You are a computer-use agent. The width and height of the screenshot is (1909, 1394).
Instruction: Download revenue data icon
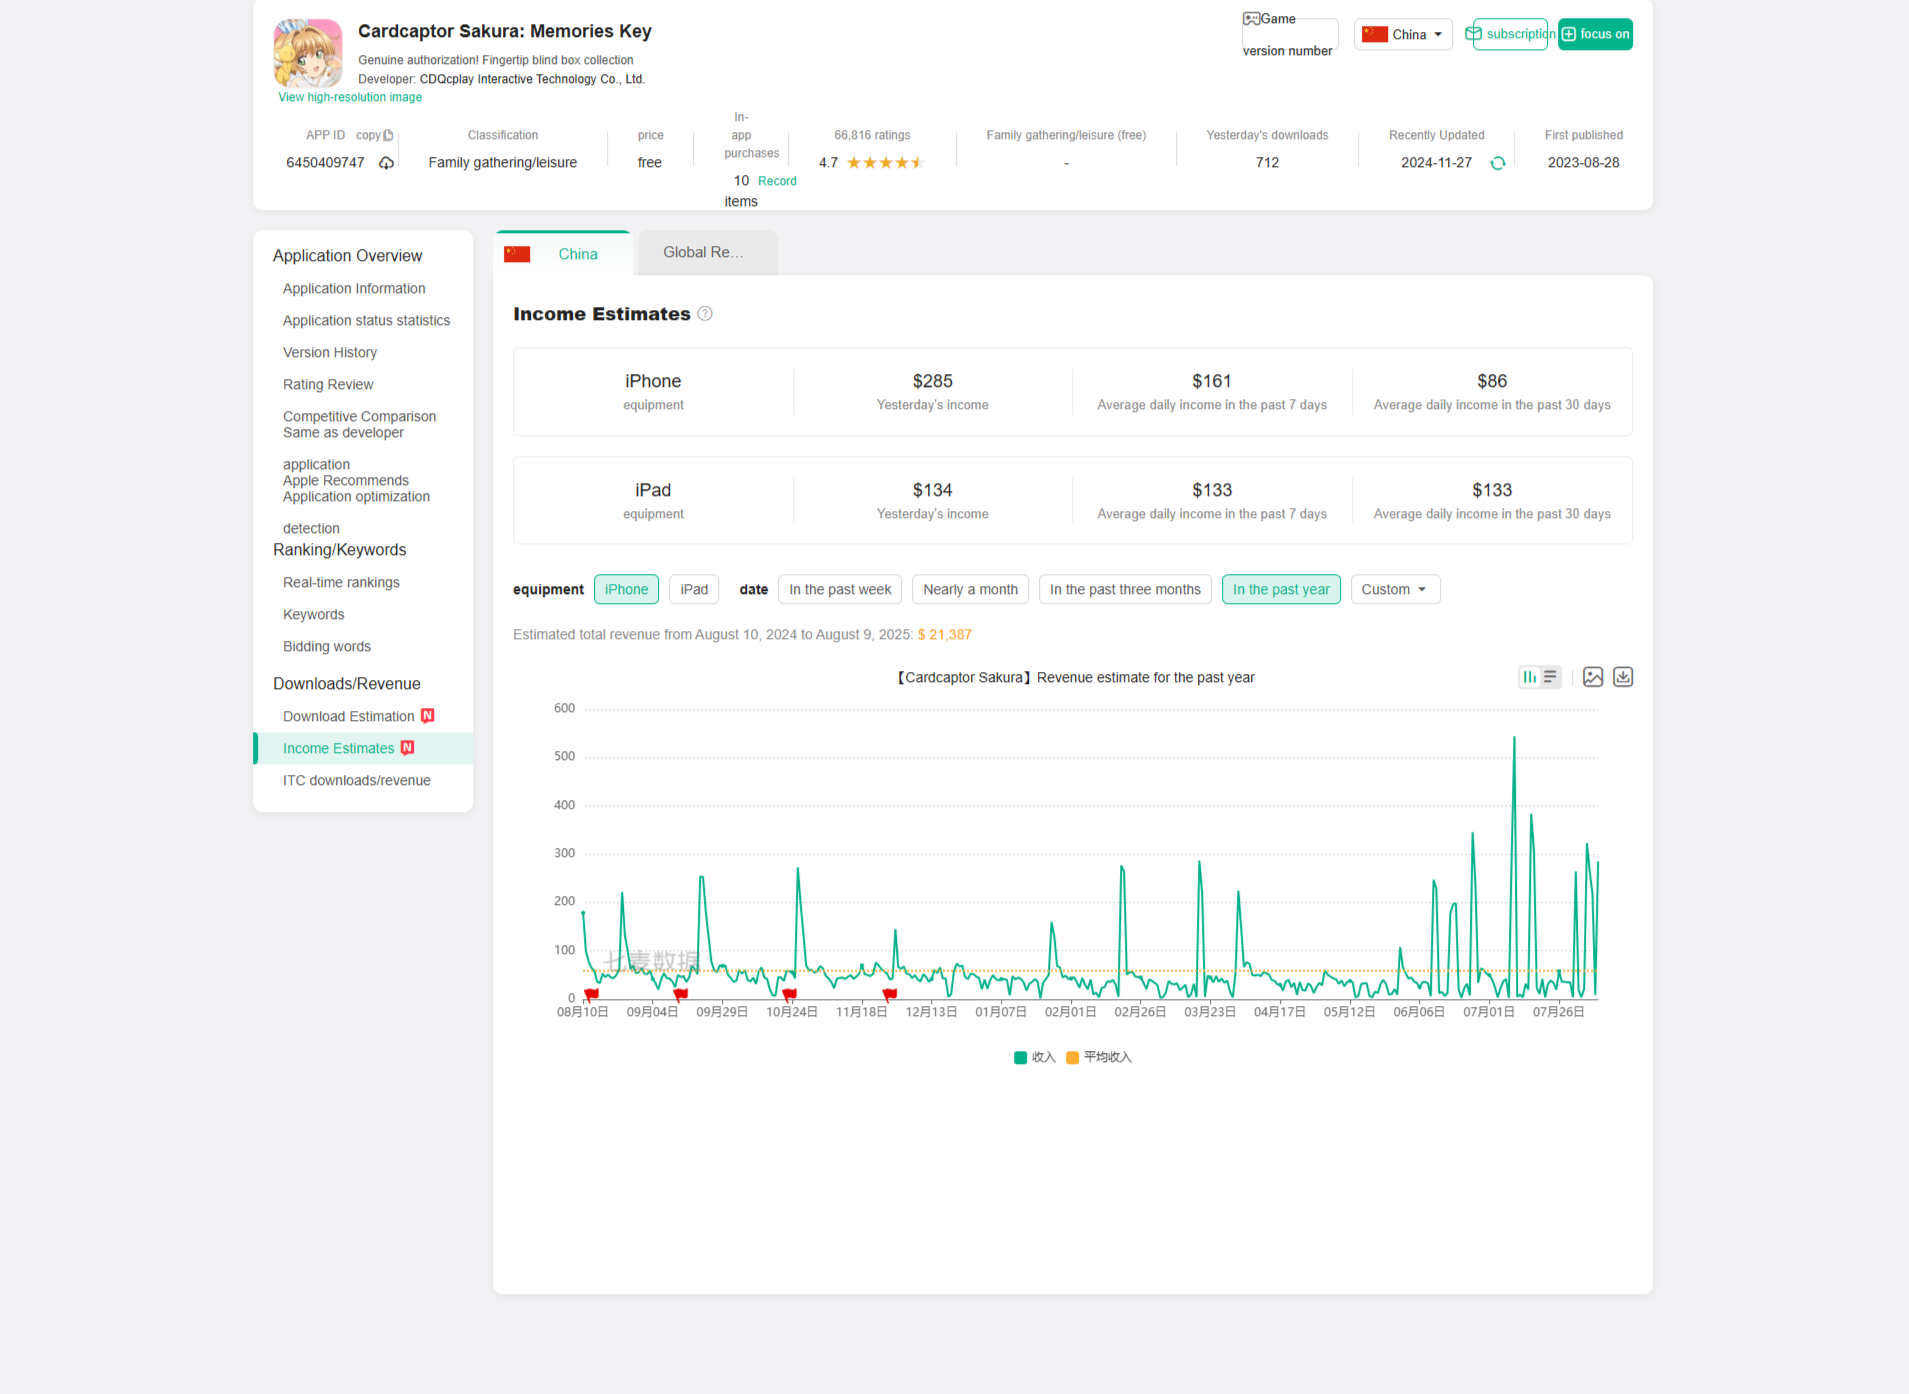point(1623,677)
